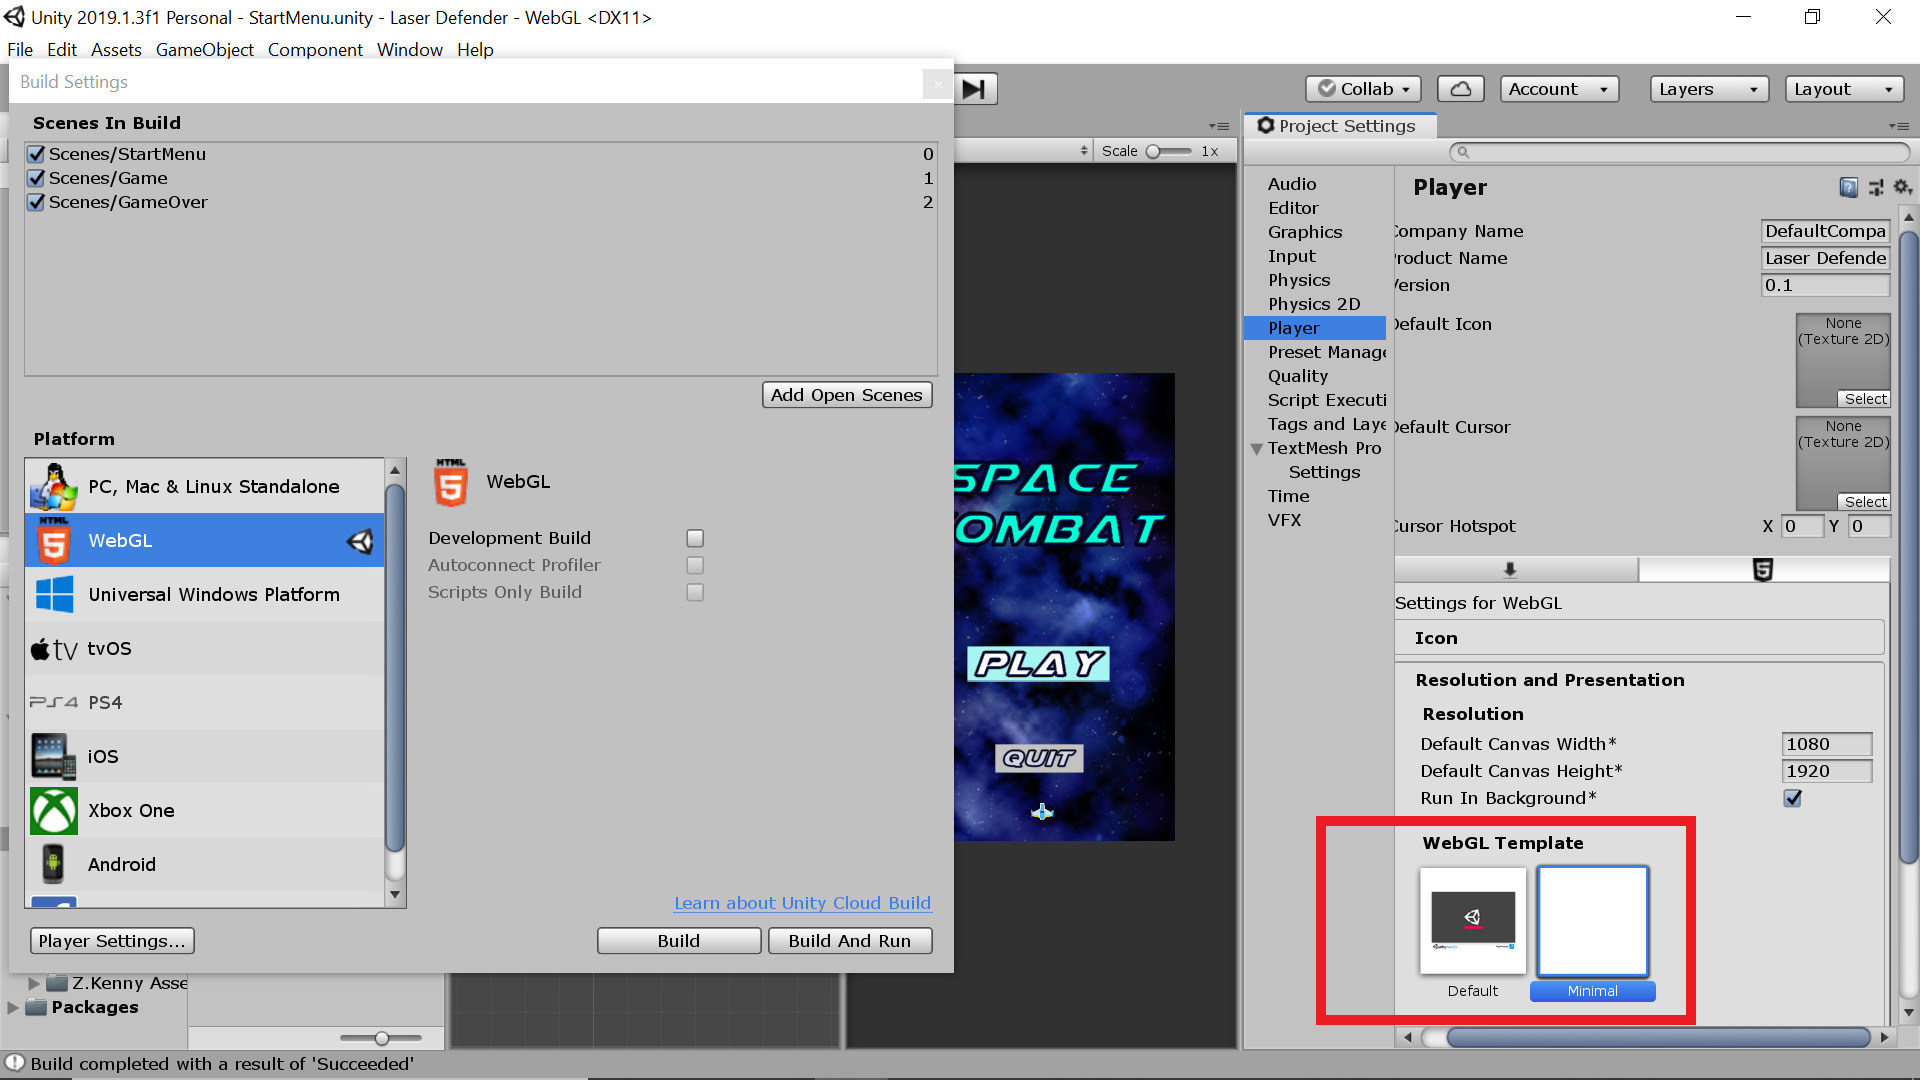Image resolution: width=1920 pixels, height=1080 pixels.
Task: Uncheck Scenes/Game in Scenes In Build
Action: click(x=37, y=178)
